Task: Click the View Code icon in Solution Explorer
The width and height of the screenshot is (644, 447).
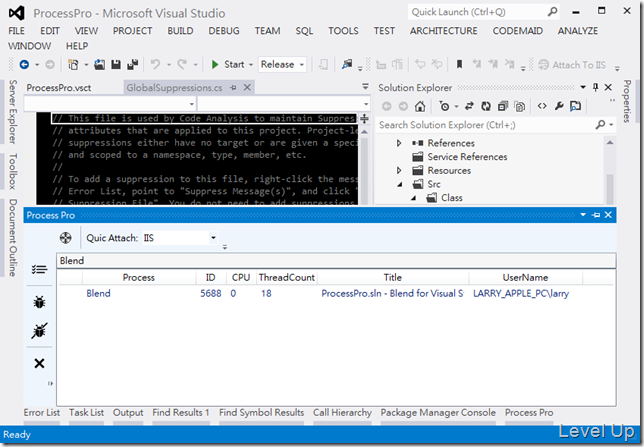Action: [542, 106]
